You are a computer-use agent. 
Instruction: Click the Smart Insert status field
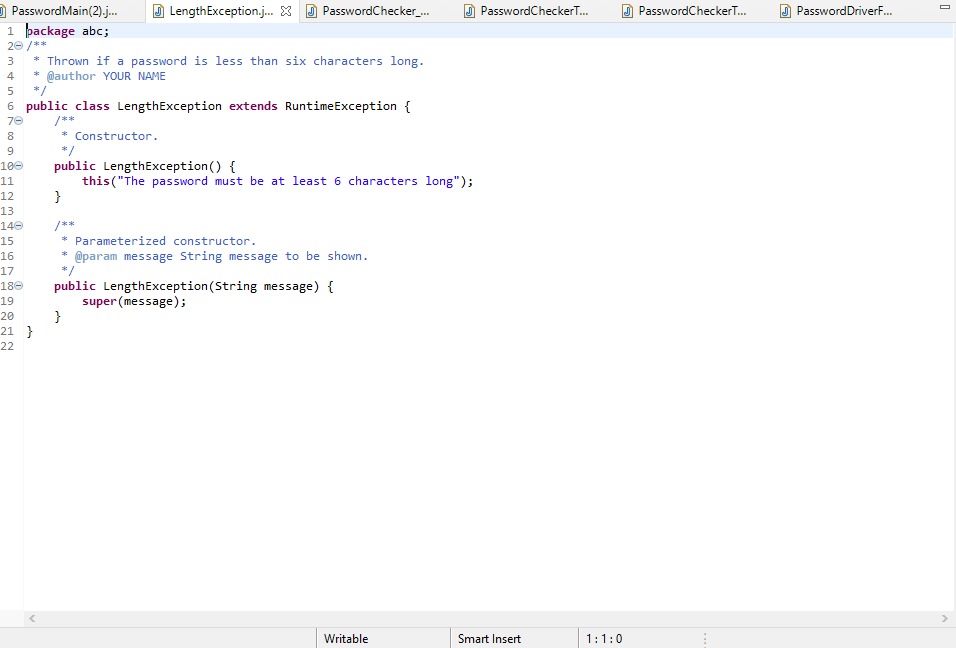514,638
